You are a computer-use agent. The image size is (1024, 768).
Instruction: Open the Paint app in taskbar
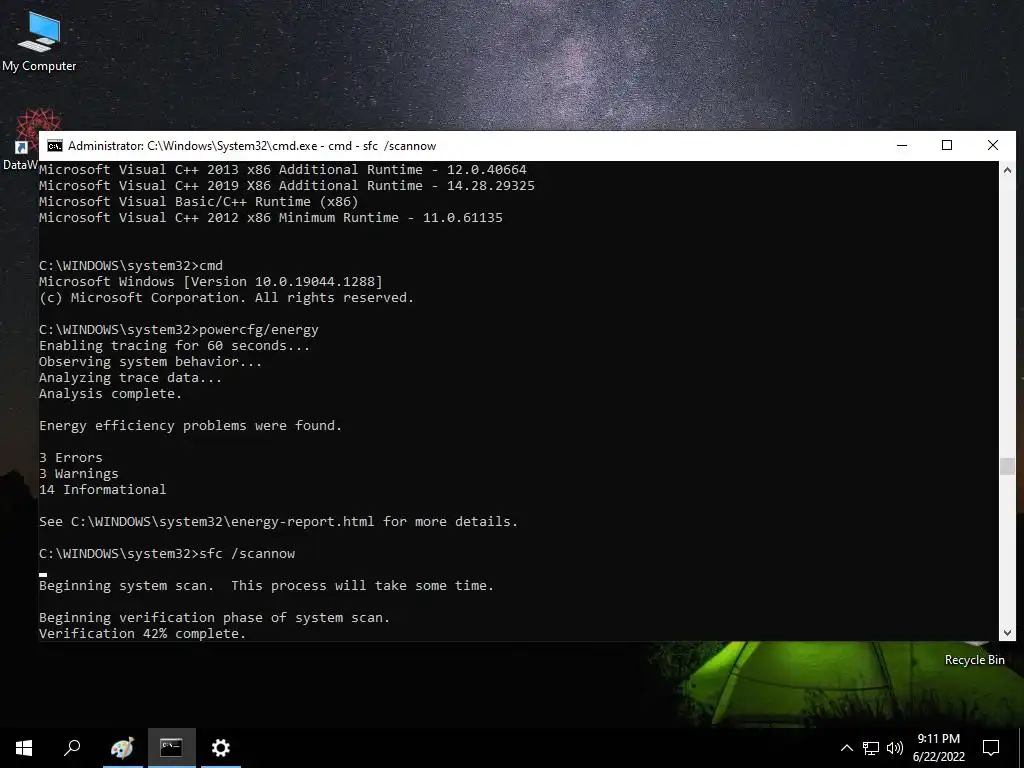(122, 748)
